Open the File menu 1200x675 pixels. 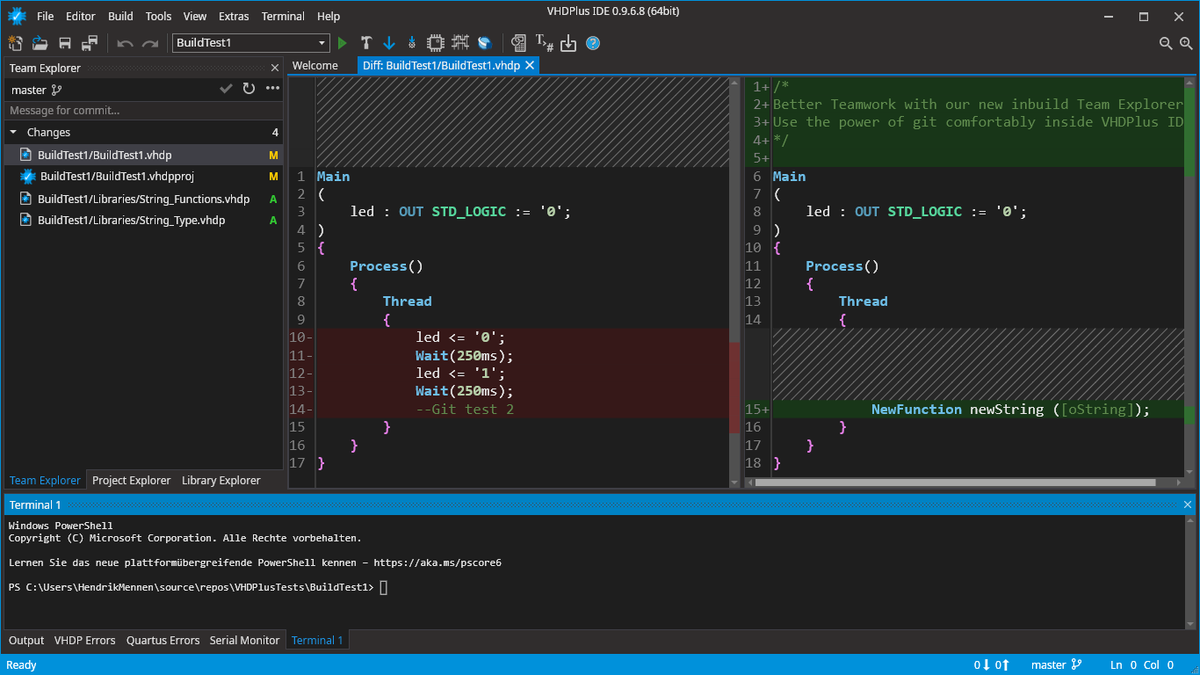pos(46,16)
